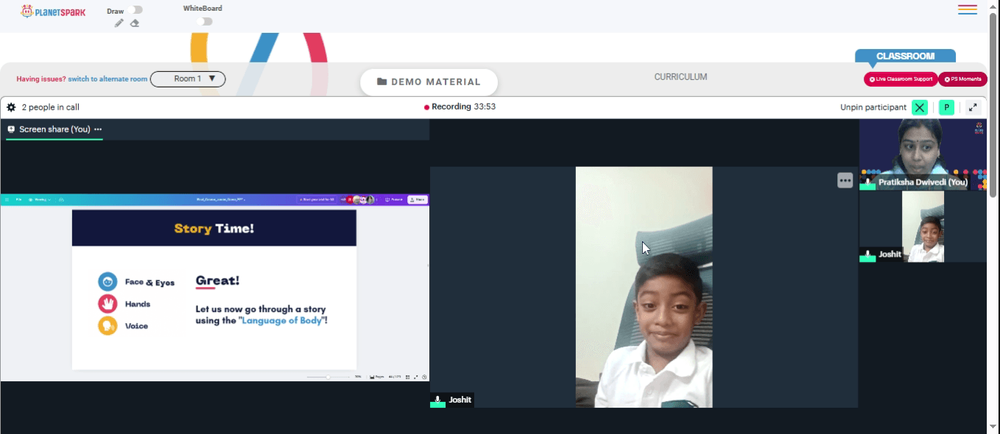Open the Room 1 dropdown
Viewport: 1000px width, 434px height.
click(188, 79)
